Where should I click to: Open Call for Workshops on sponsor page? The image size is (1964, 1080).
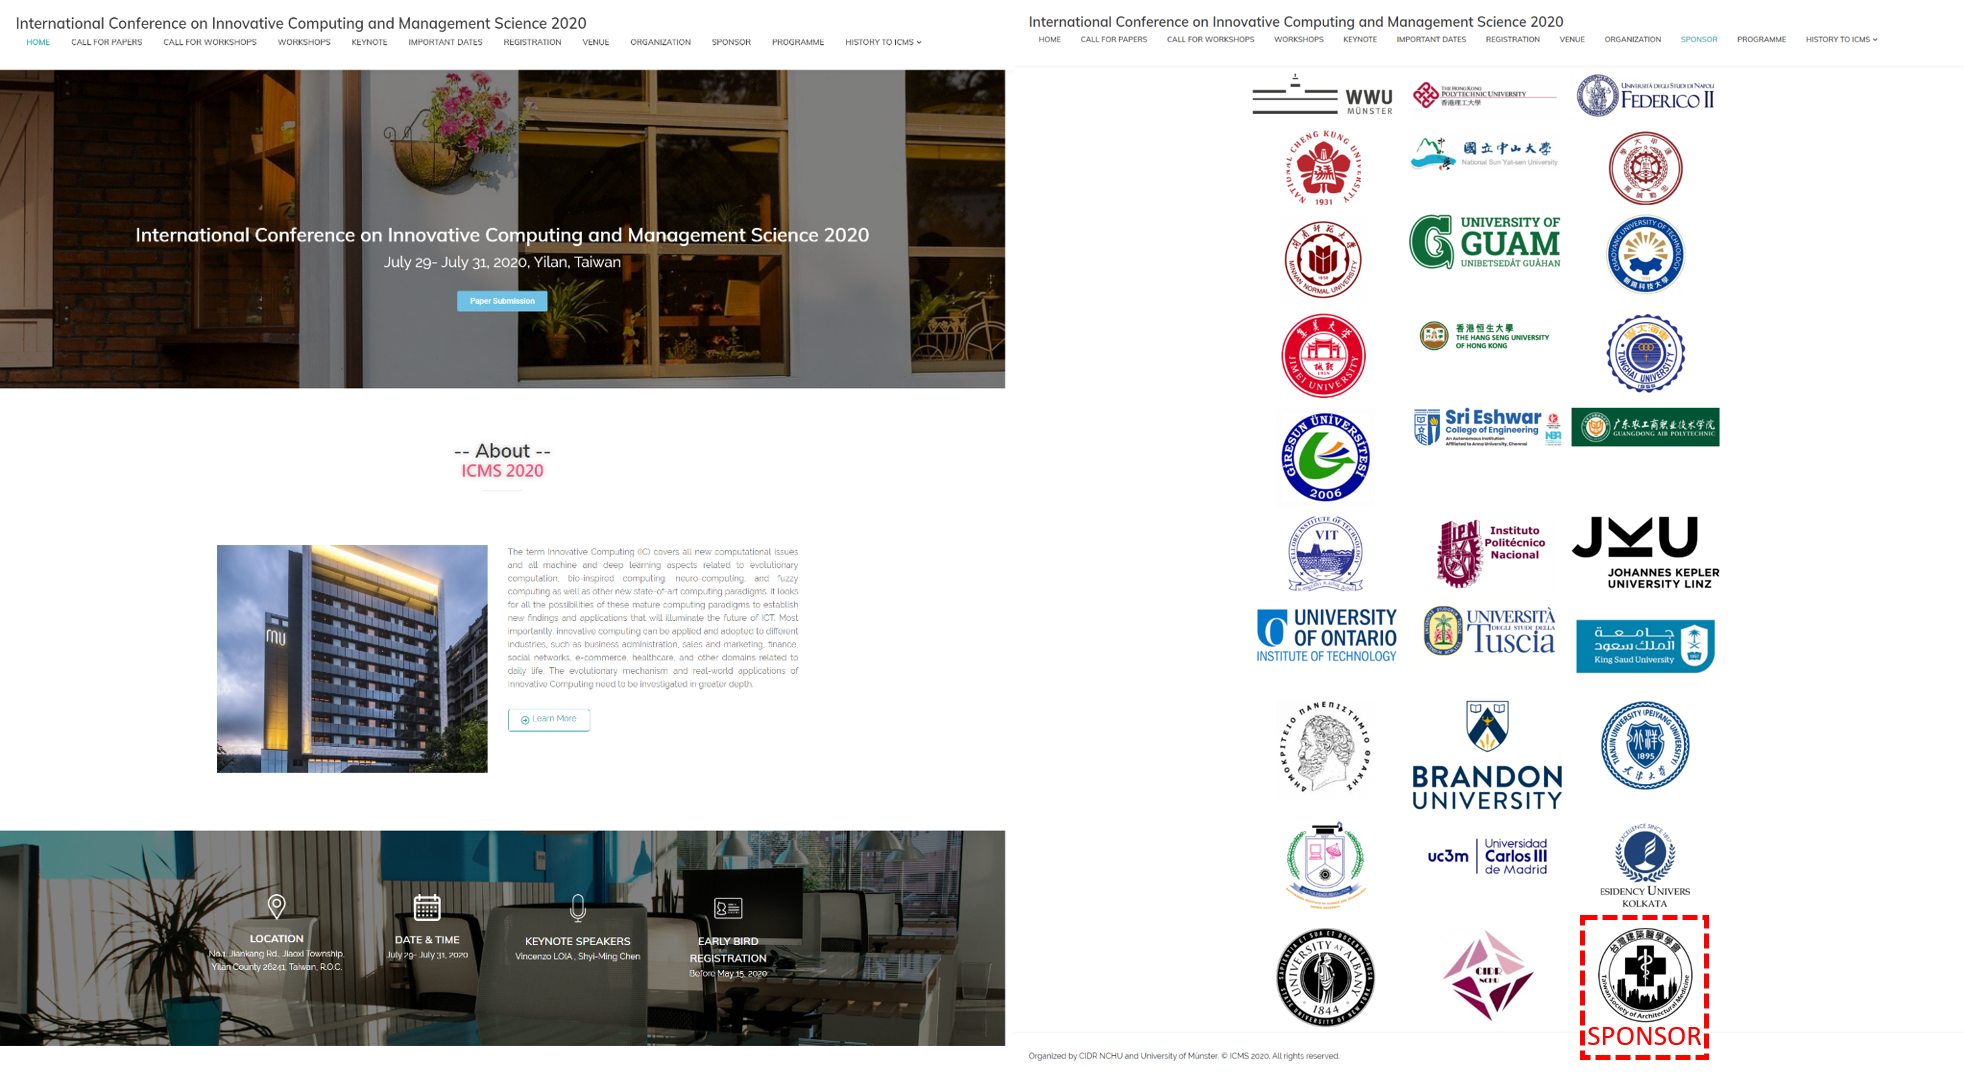(x=1210, y=39)
